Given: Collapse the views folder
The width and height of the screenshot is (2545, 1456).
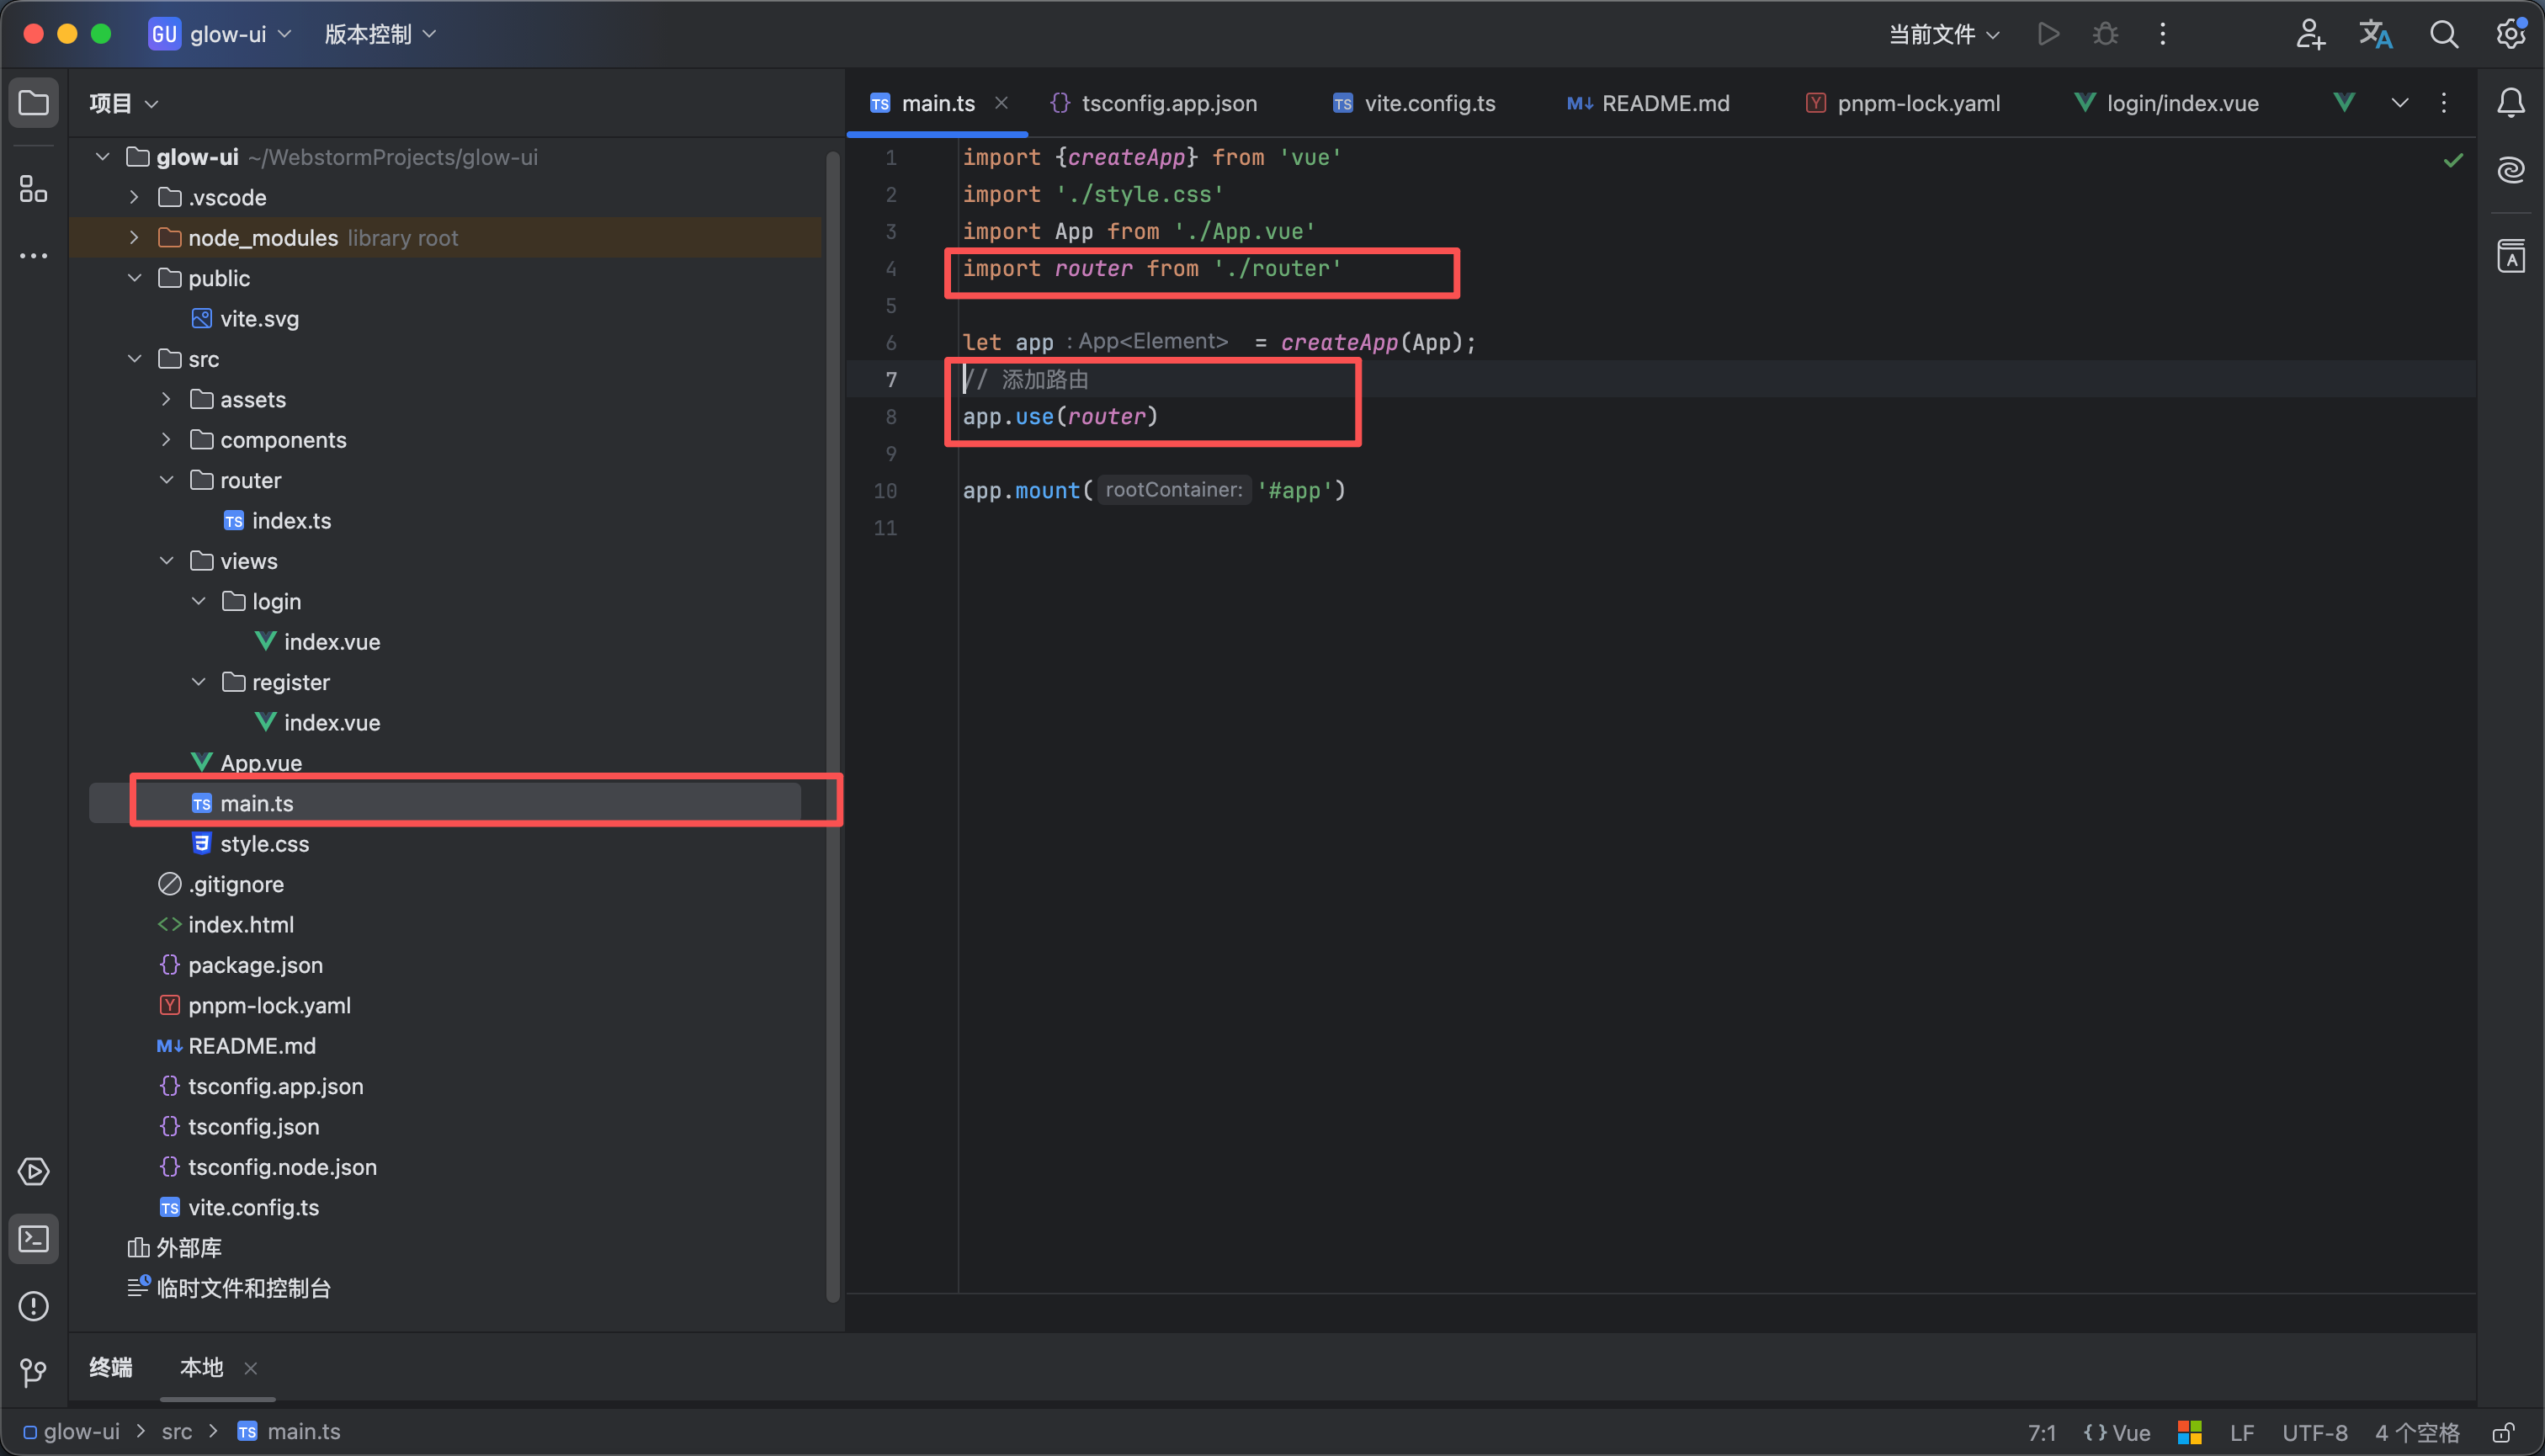Looking at the screenshot, I should pyautogui.click(x=166, y=561).
